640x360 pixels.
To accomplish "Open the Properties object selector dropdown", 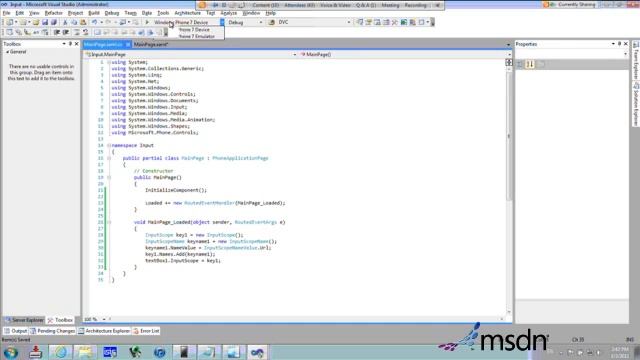I will point(625,54).
